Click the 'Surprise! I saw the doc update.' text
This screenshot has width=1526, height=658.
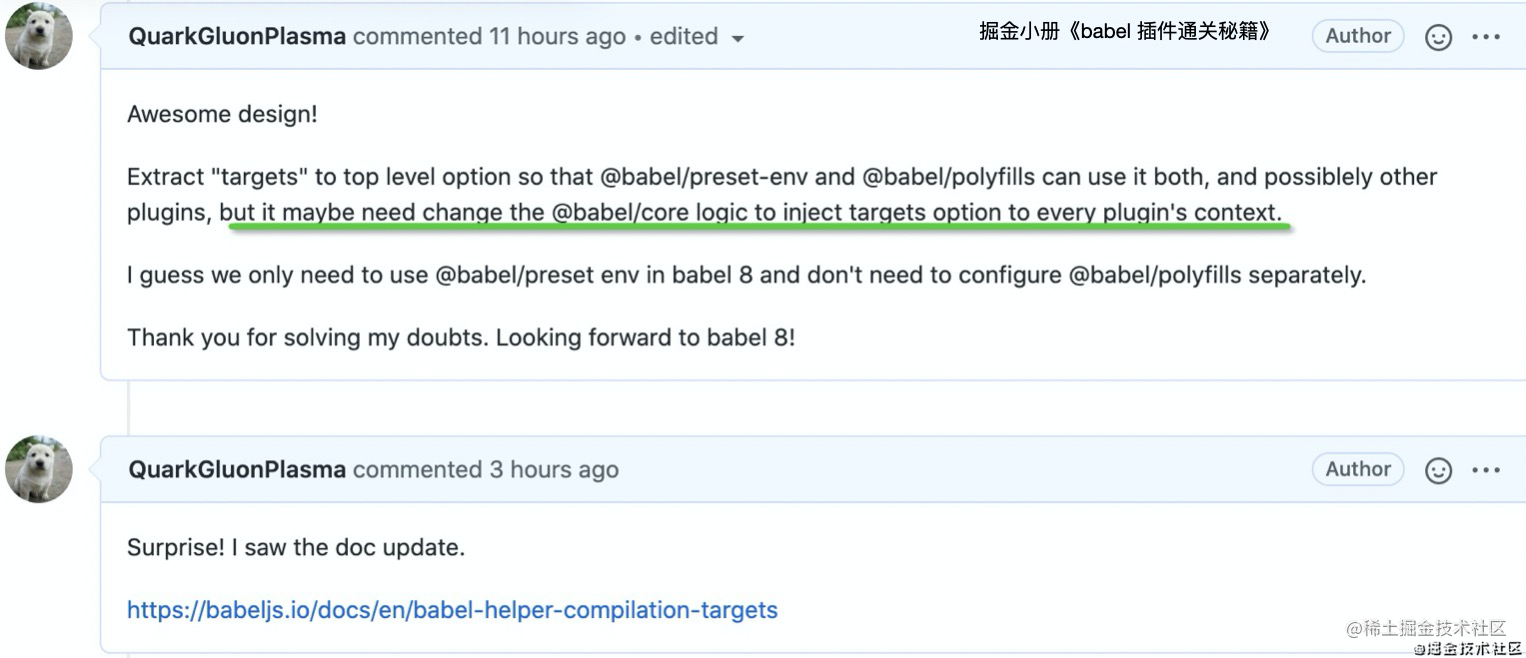296,548
